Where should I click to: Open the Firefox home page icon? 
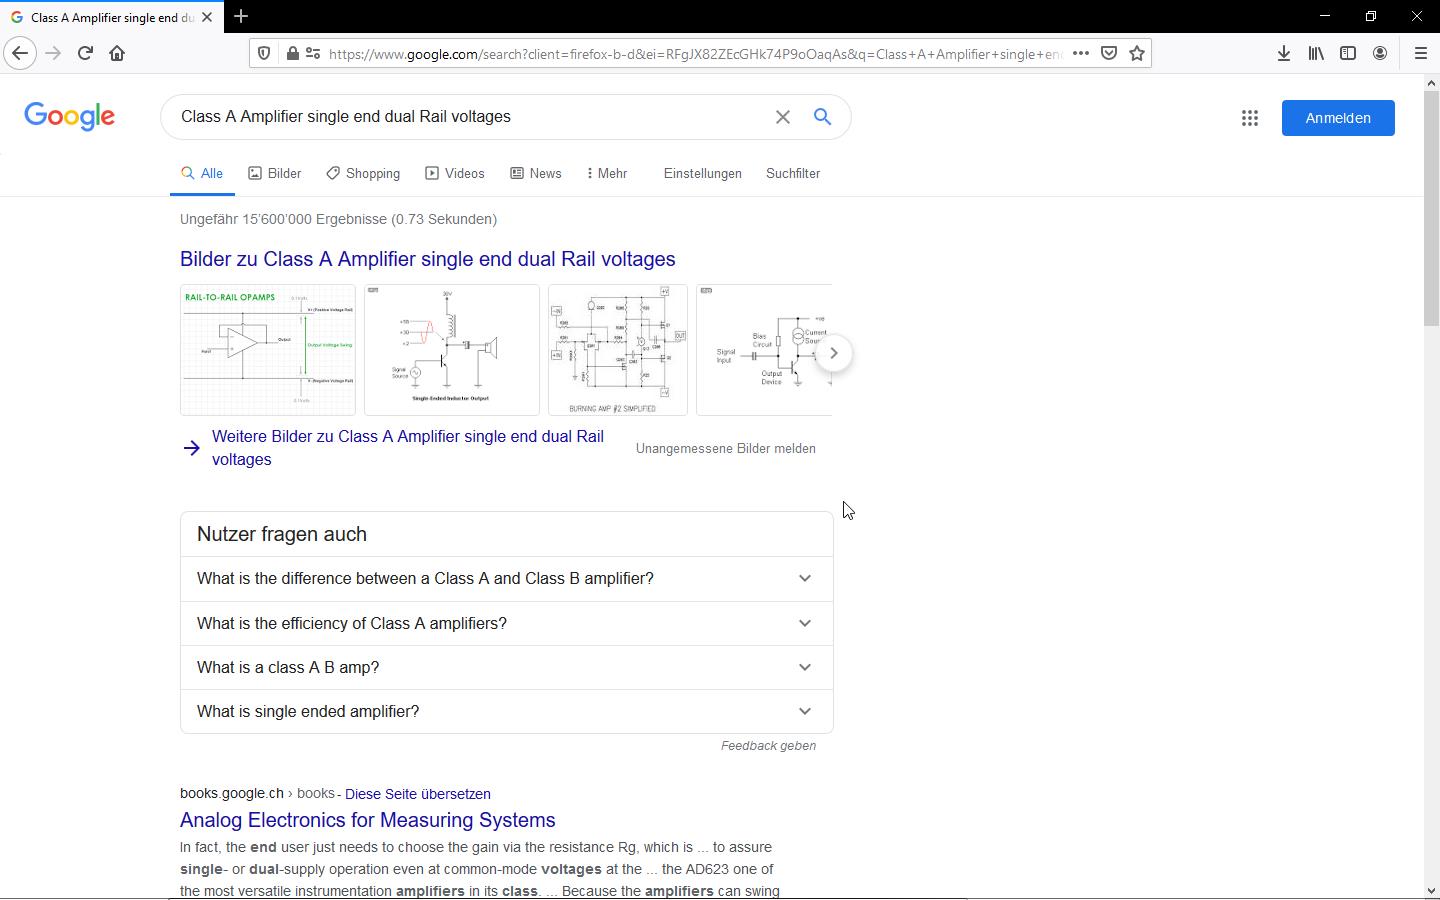click(x=117, y=53)
